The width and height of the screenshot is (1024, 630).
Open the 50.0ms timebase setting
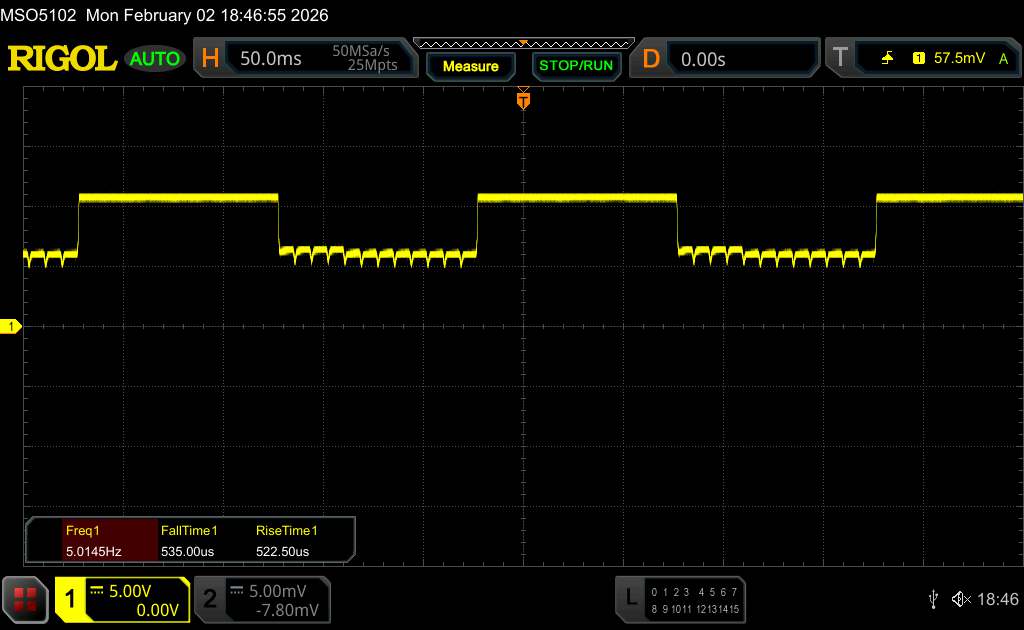pos(271,59)
